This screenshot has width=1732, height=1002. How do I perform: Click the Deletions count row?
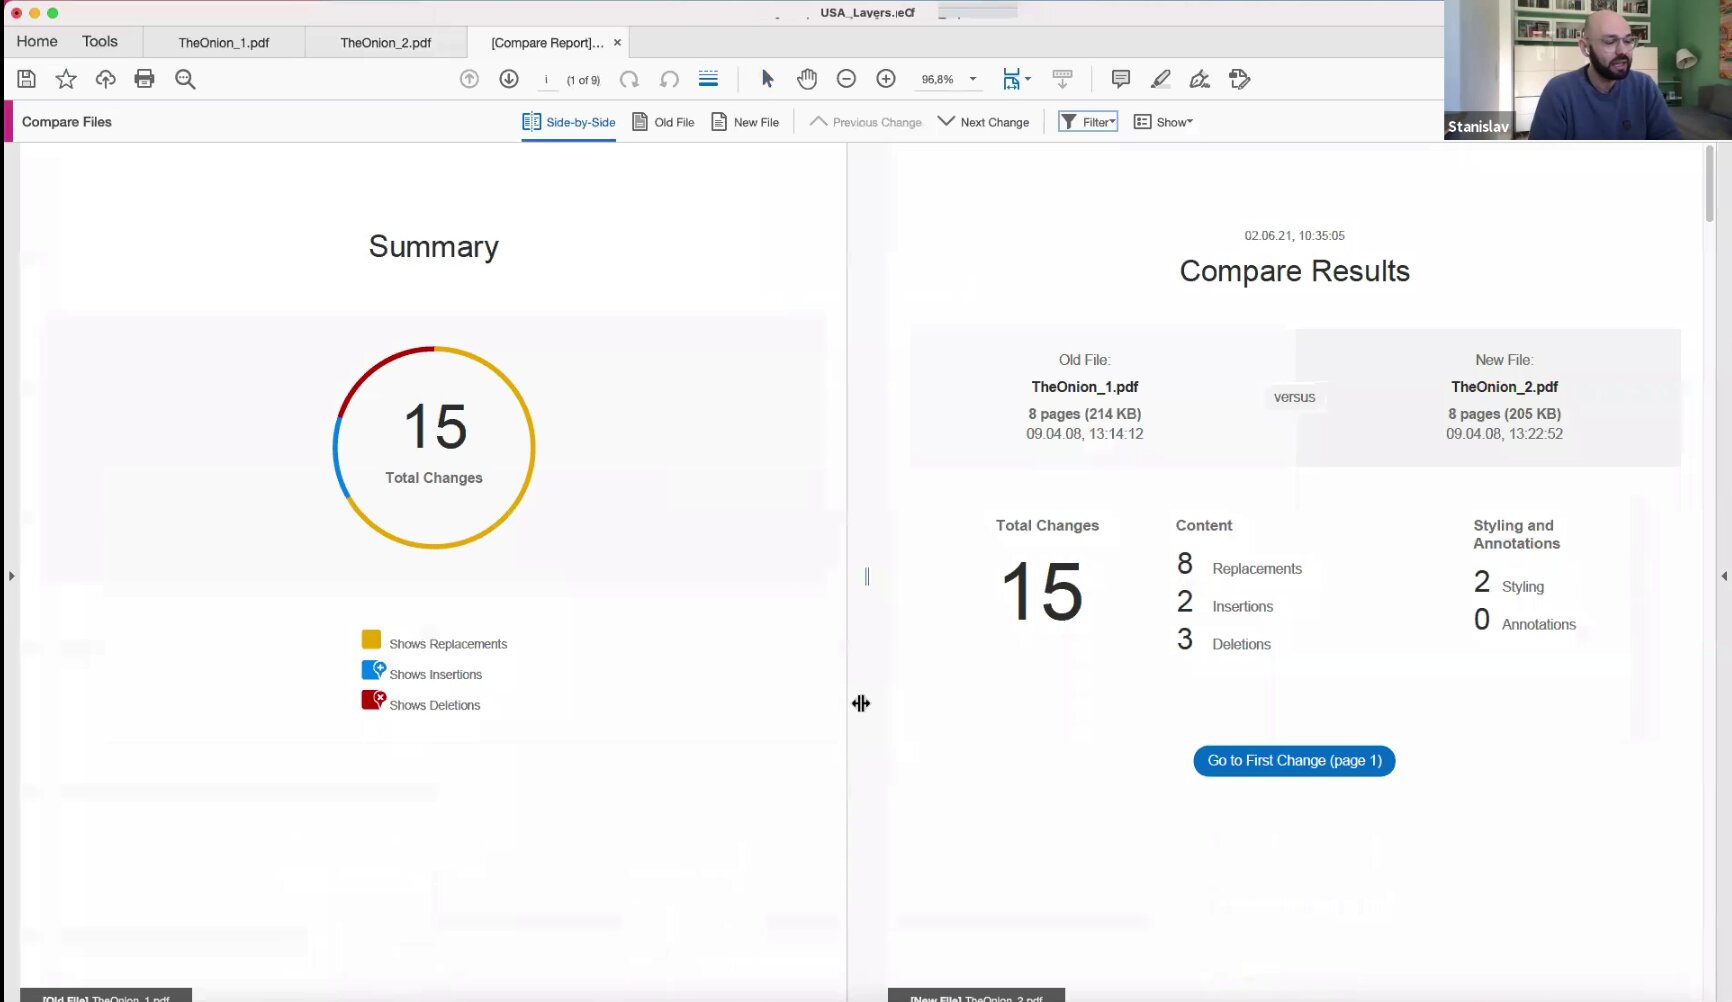click(x=1224, y=641)
